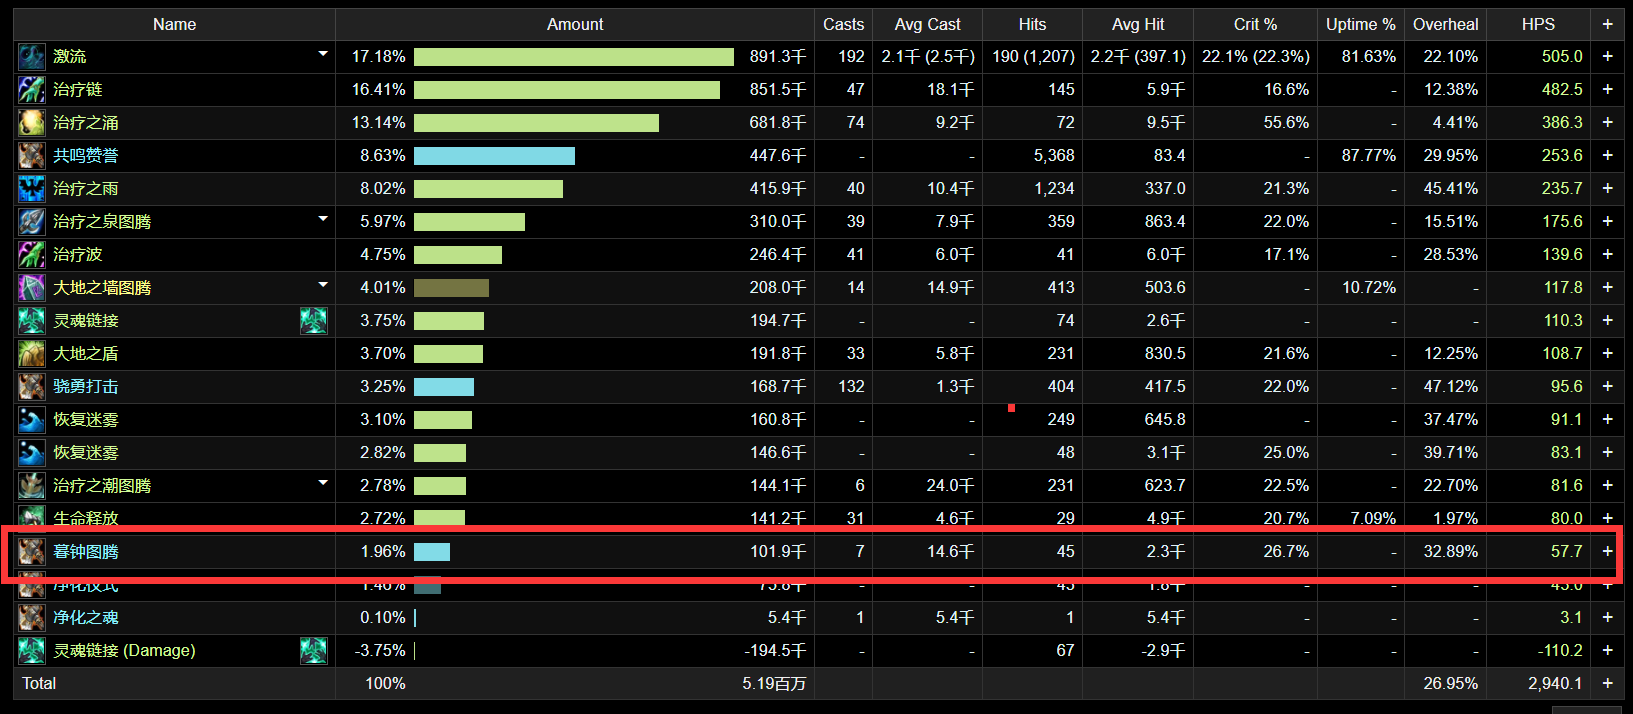Expand the 暮钟图腾 row with its plus button
1633x714 pixels.
[1607, 552]
